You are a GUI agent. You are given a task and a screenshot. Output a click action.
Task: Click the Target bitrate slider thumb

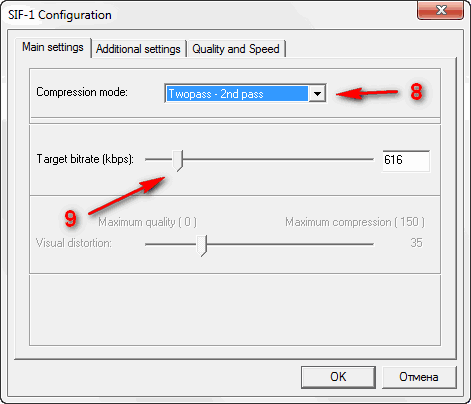coord(178,160)
